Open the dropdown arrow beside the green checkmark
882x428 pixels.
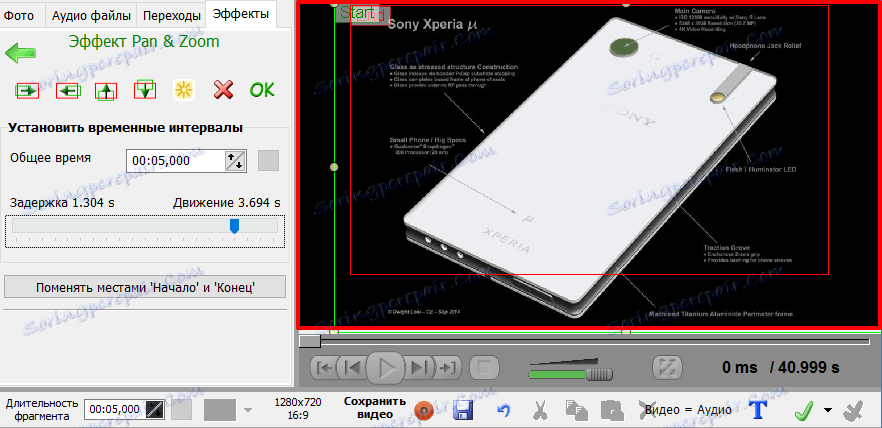(x=827, y=411)
